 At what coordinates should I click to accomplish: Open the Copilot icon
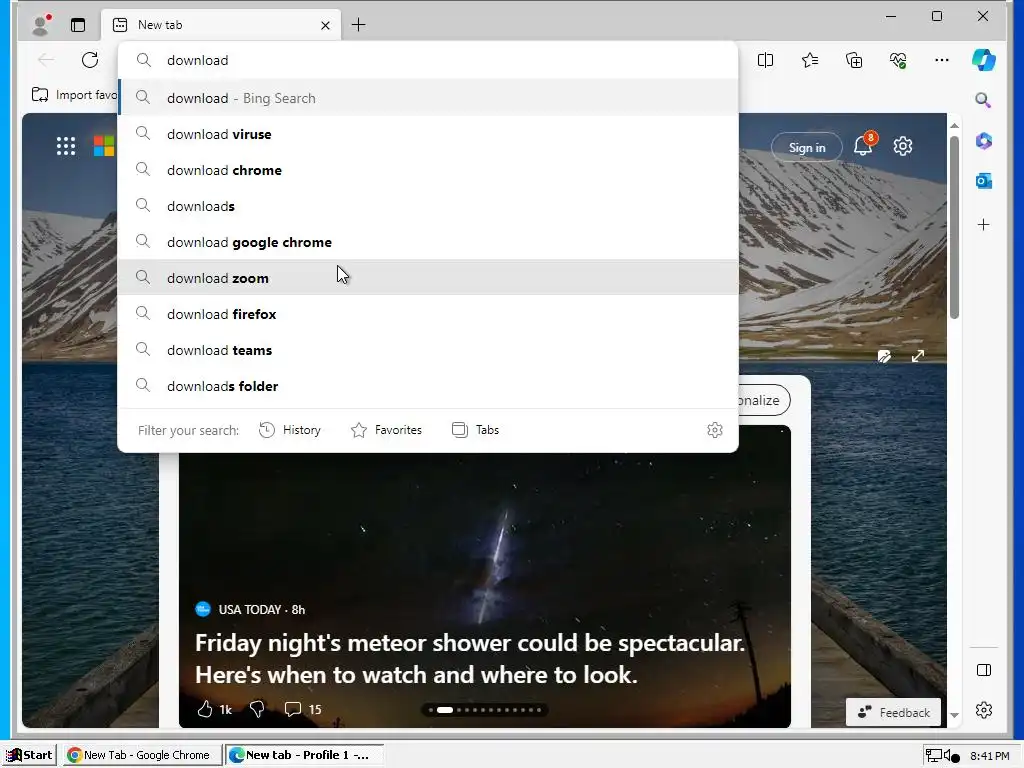coord(984,60)
